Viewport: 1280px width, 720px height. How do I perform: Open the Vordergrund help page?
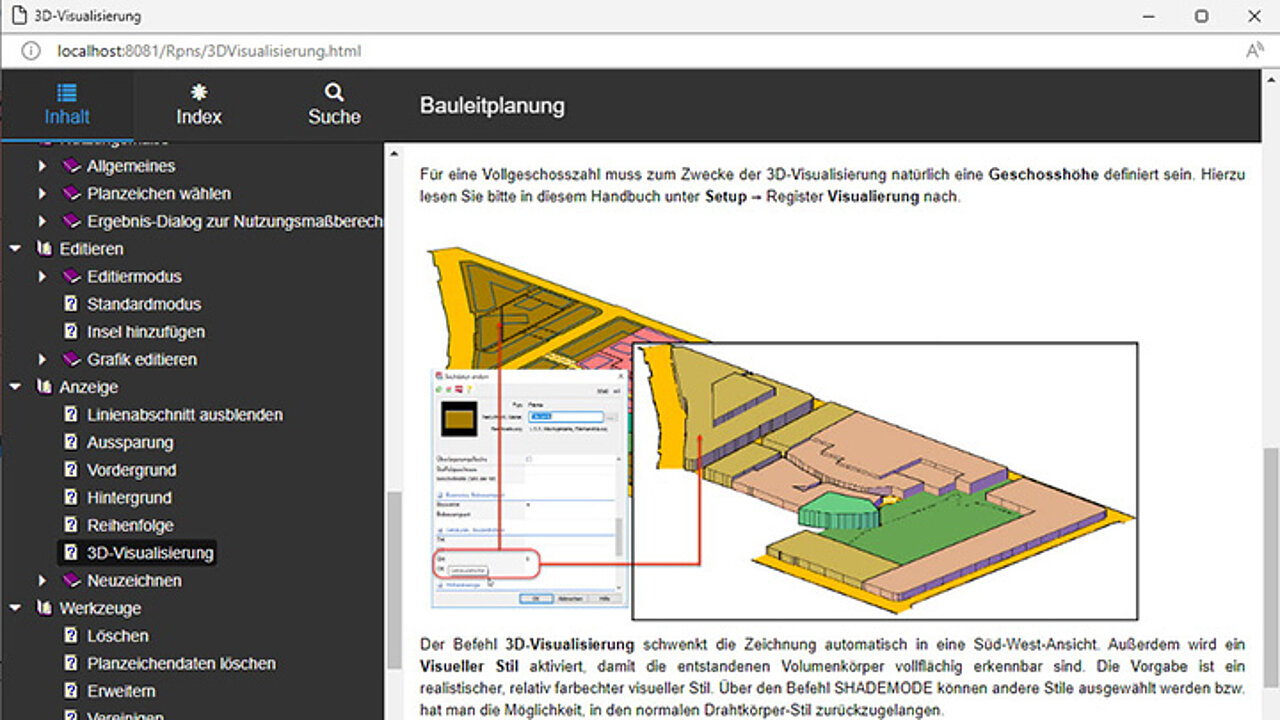(131, 470)
